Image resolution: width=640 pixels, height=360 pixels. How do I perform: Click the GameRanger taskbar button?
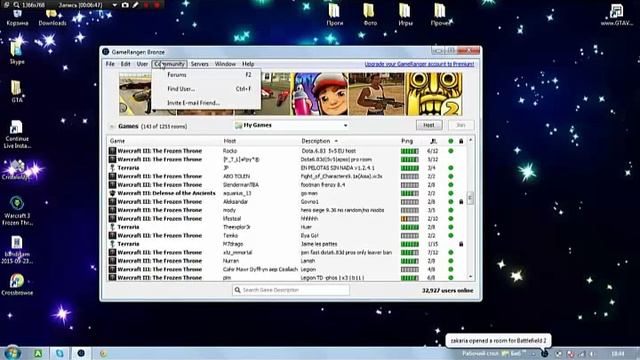81,353
